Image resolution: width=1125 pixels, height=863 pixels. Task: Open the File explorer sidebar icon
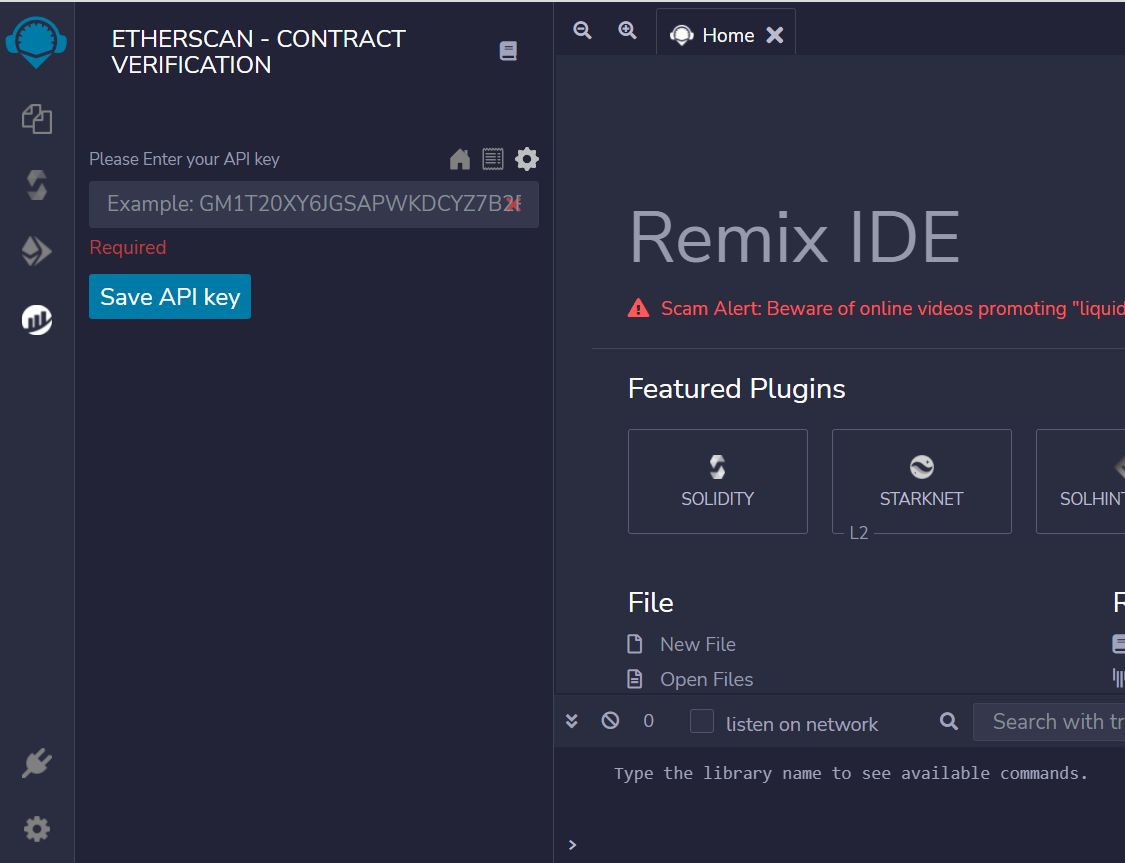pyautogui.click(x=37, y=119)
